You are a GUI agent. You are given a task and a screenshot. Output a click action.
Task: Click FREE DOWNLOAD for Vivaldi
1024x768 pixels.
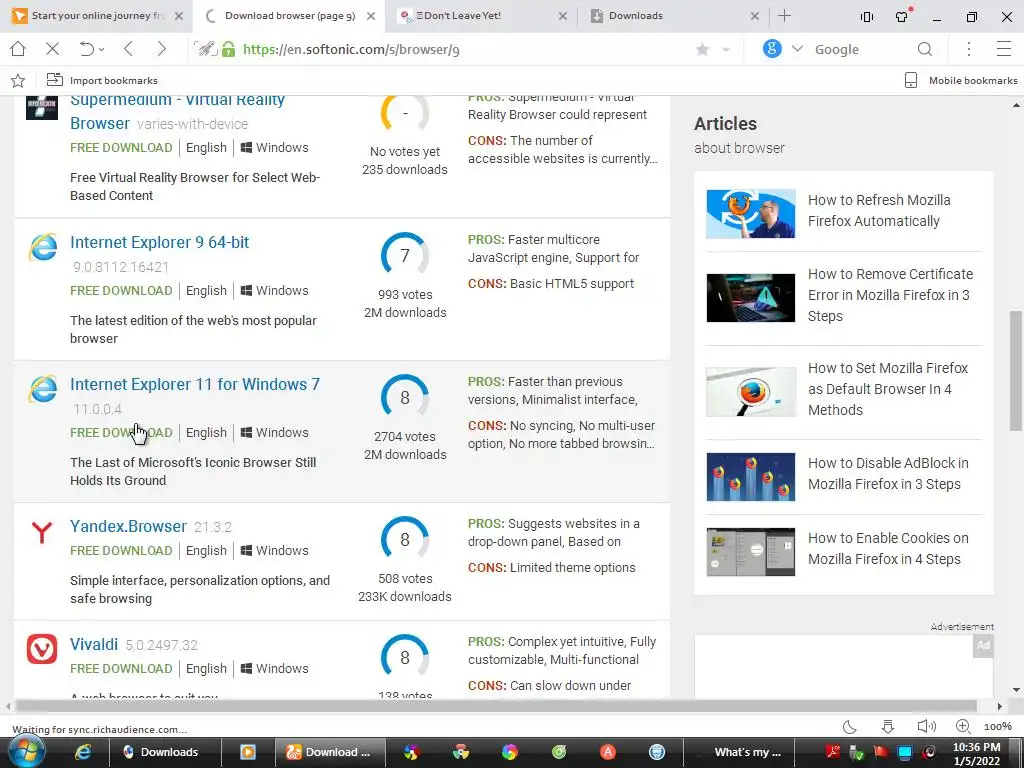(121, 669)
